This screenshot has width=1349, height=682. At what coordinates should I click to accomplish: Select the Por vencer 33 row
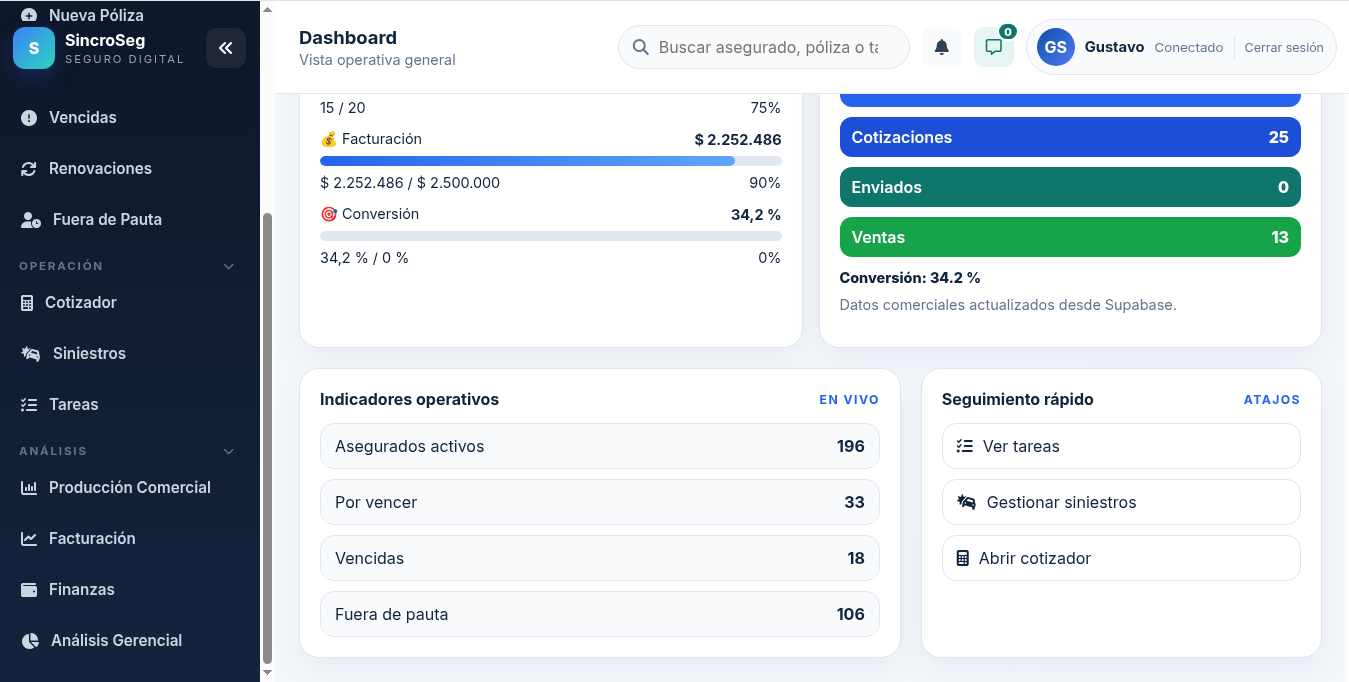click(600, 502)
